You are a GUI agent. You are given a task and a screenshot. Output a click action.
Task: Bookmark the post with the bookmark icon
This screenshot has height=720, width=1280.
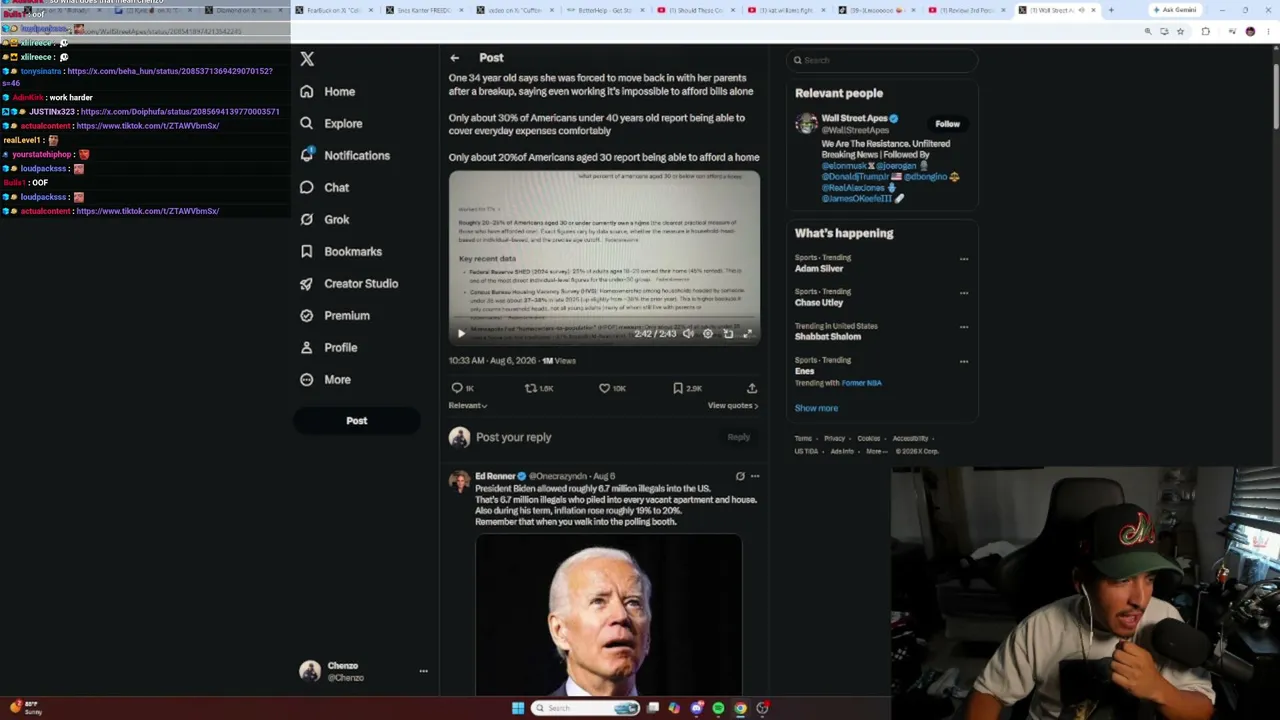[x=678, y=388]
